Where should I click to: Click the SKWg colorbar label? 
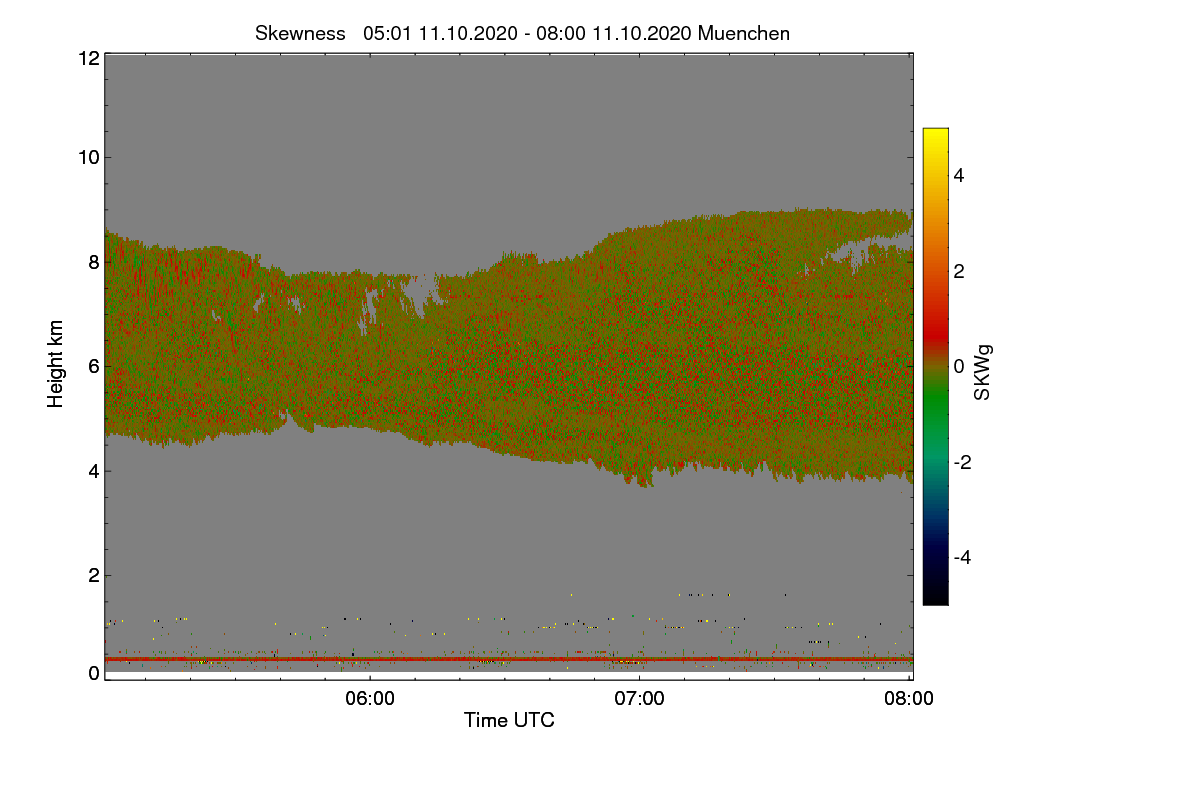[x=983, y=373]
